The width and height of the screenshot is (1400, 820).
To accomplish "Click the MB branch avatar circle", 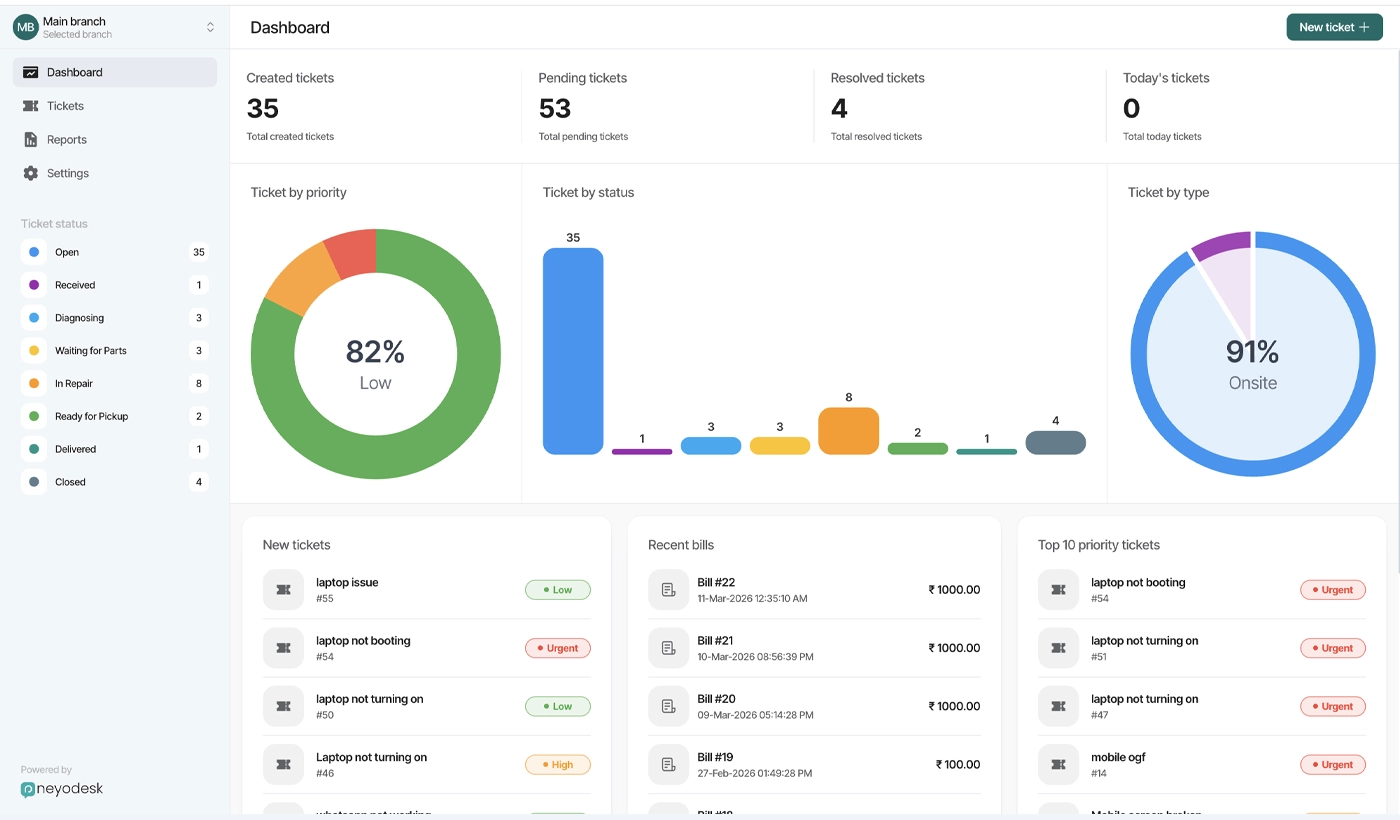I will tap(25, 26).
